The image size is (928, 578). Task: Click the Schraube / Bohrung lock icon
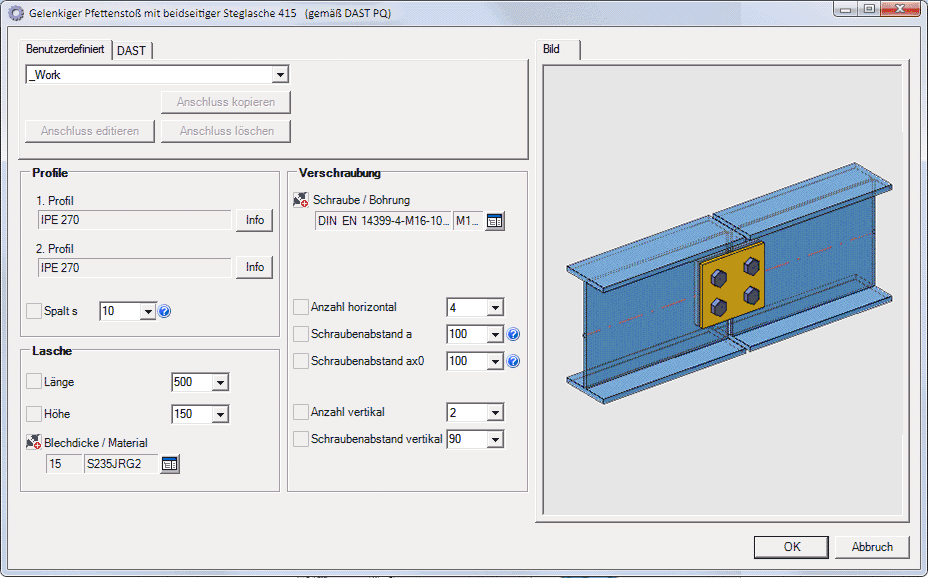point(301,200)
